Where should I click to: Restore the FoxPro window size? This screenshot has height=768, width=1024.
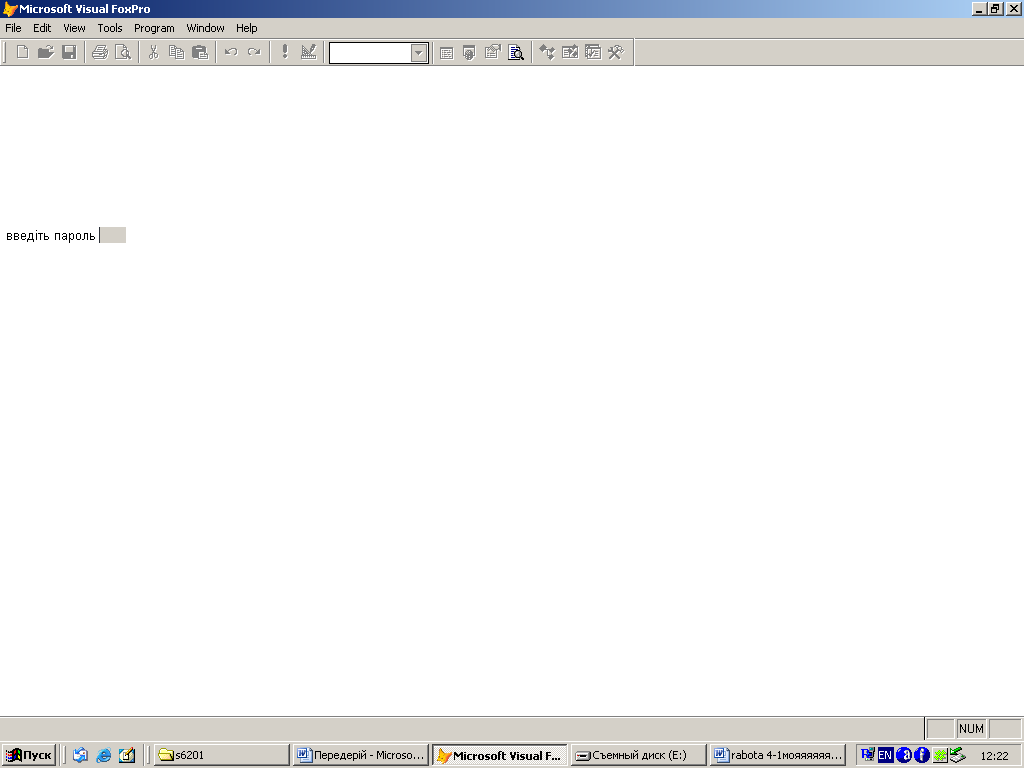(995, 9)
